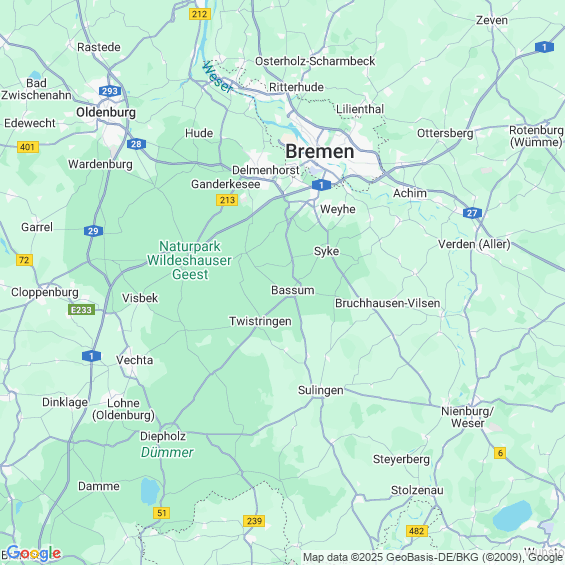Screen dimensions: 565x565
Task: Click the route 482 yellow shield
Action: 417,531
